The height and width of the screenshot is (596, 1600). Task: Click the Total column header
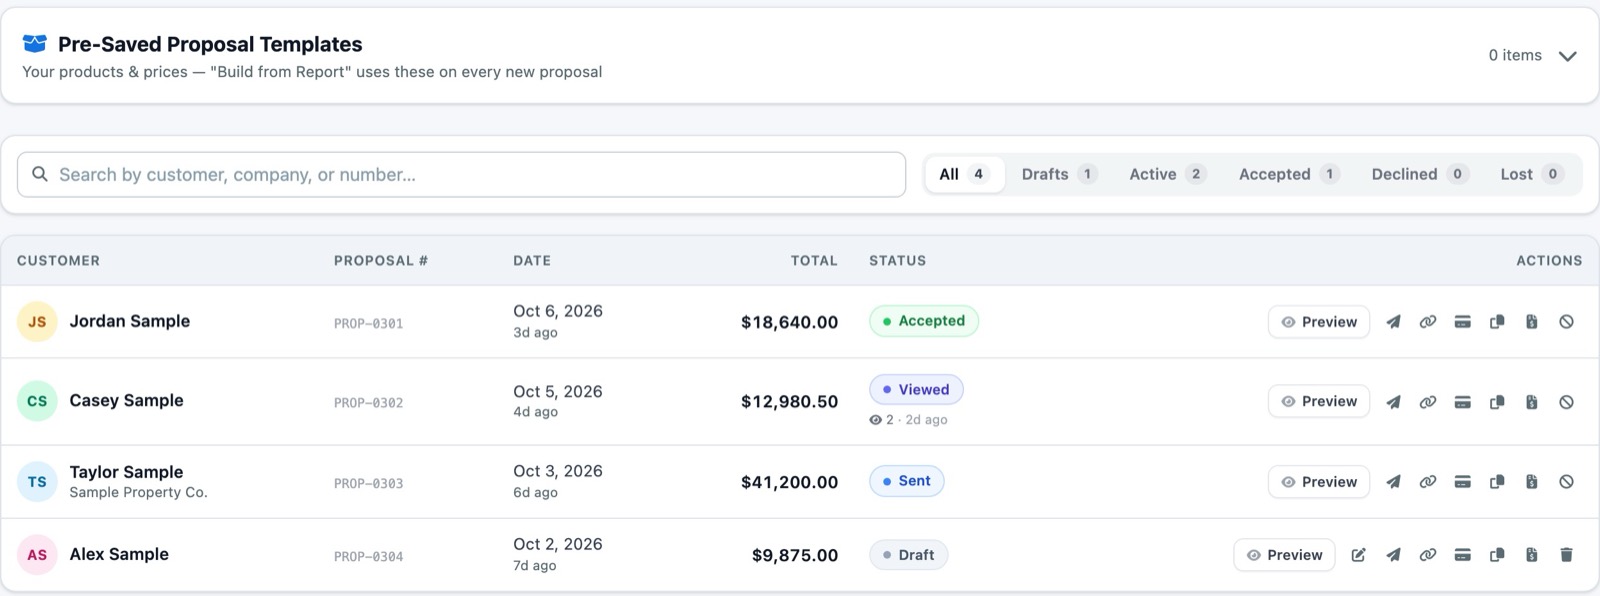pyautogui.click(x=814, y=261)
